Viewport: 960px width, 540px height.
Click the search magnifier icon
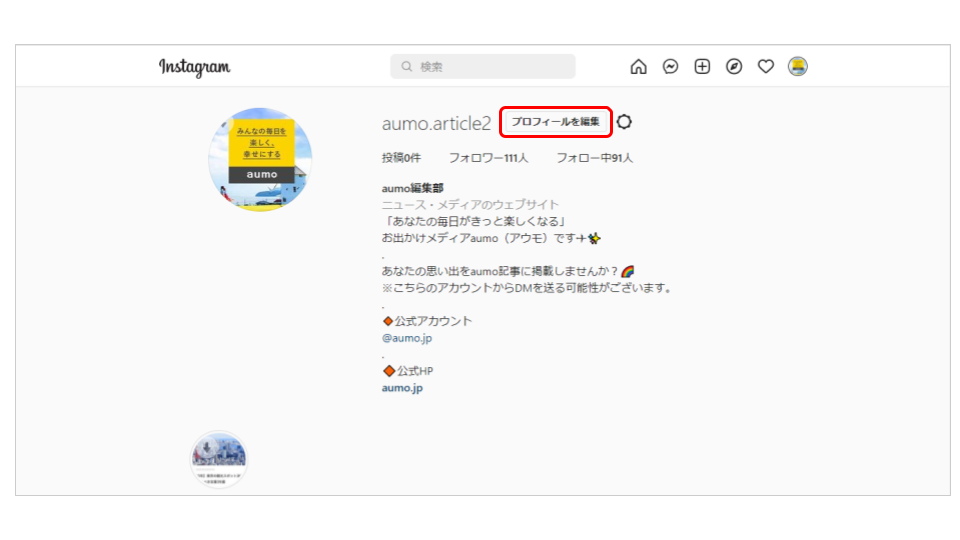[407, 66]
